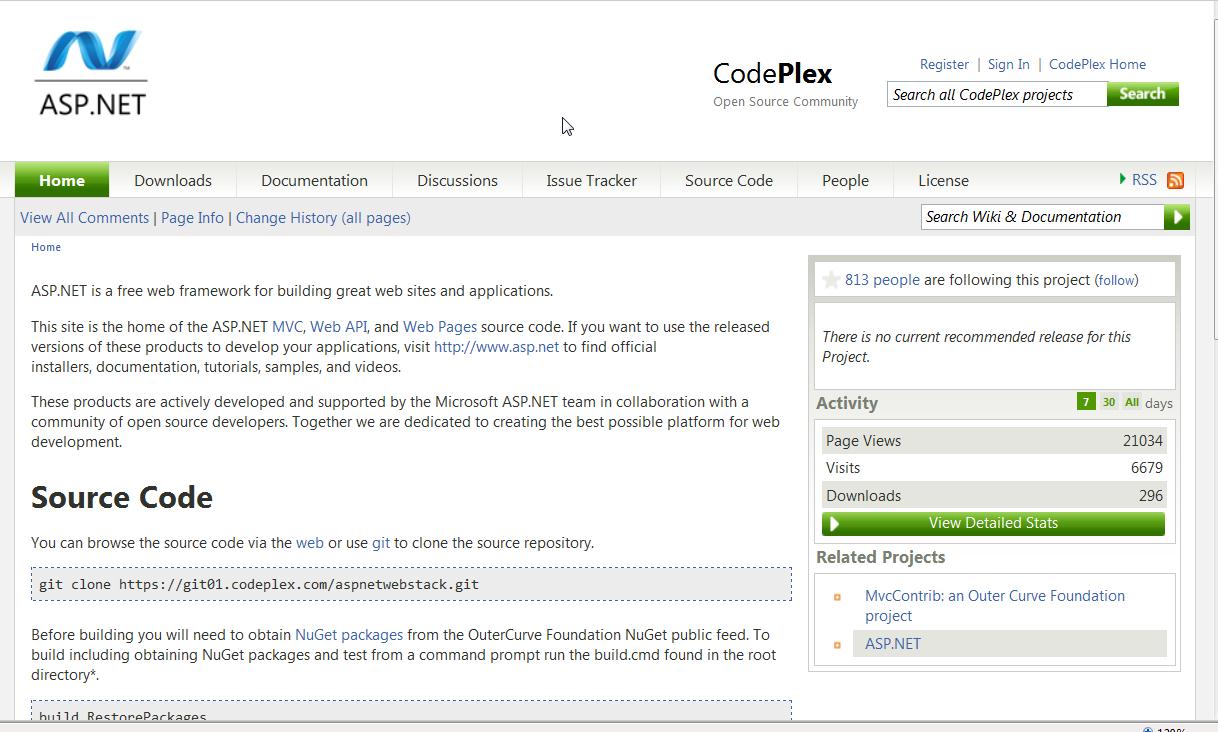Viewport: 1218px width, 732px height.
Task: Click the Register link
Action: 944,64
